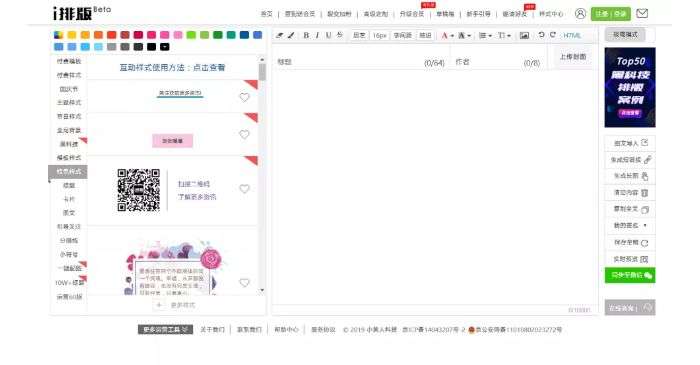Pick the multicolor palette swatch

[x=58, y=35]
